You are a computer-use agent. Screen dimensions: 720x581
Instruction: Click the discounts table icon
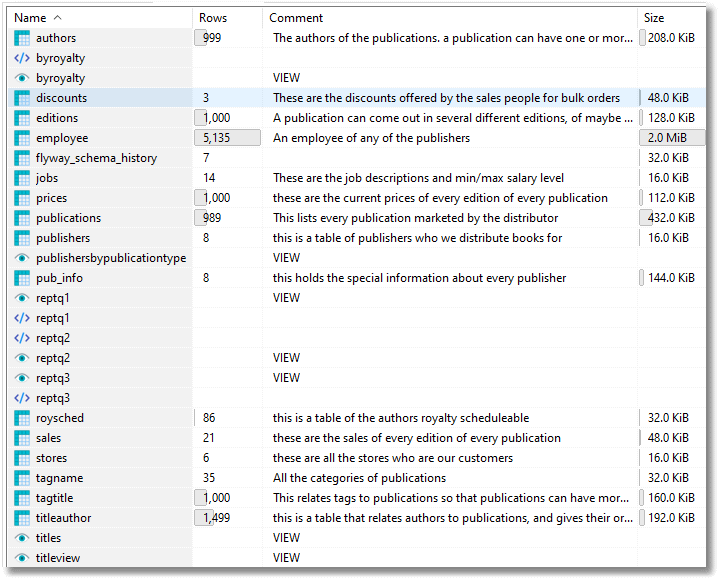22,98
